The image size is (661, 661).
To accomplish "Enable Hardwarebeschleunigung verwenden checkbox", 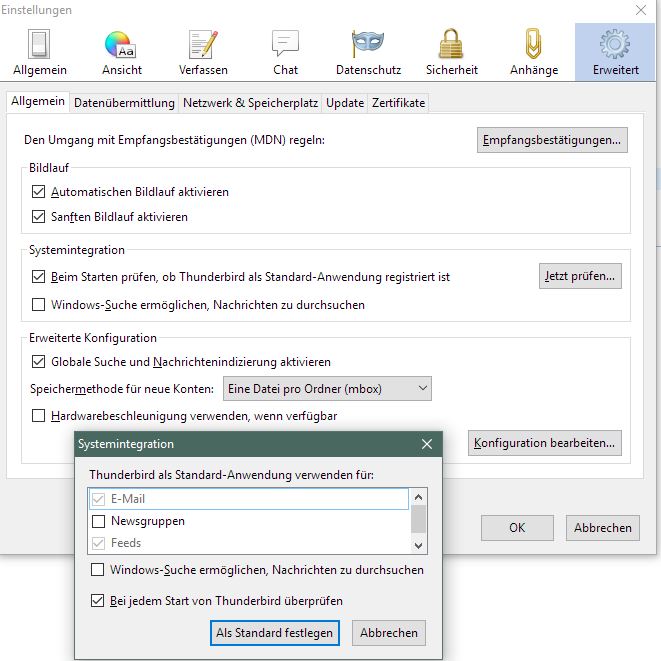I will (38, 416).
